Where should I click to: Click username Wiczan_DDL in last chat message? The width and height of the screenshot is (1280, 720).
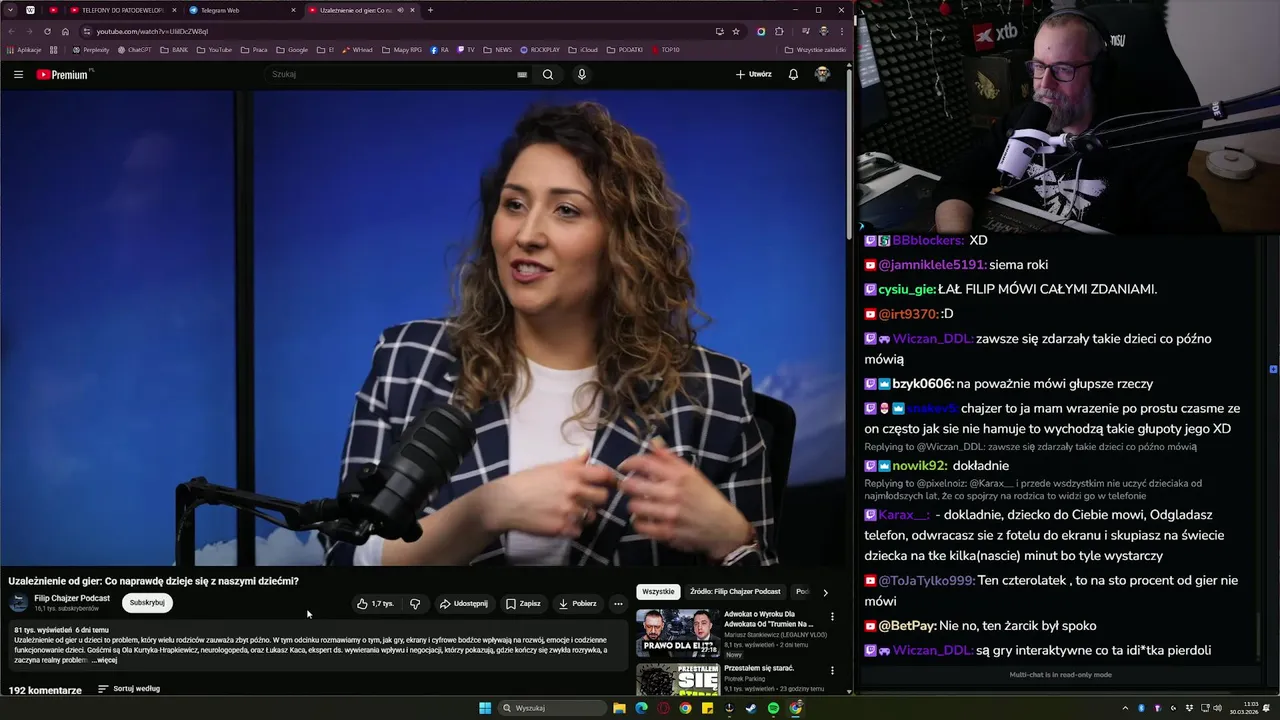pos(932,651)
